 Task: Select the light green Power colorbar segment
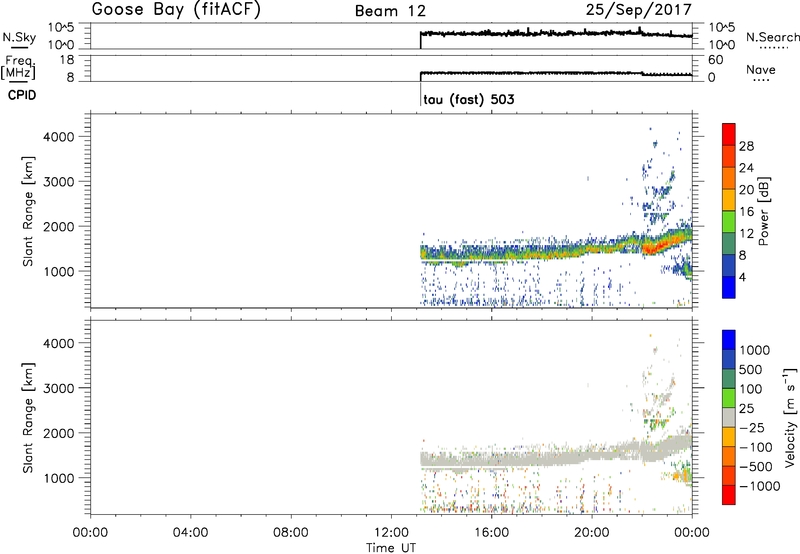(x=729, y=221)
